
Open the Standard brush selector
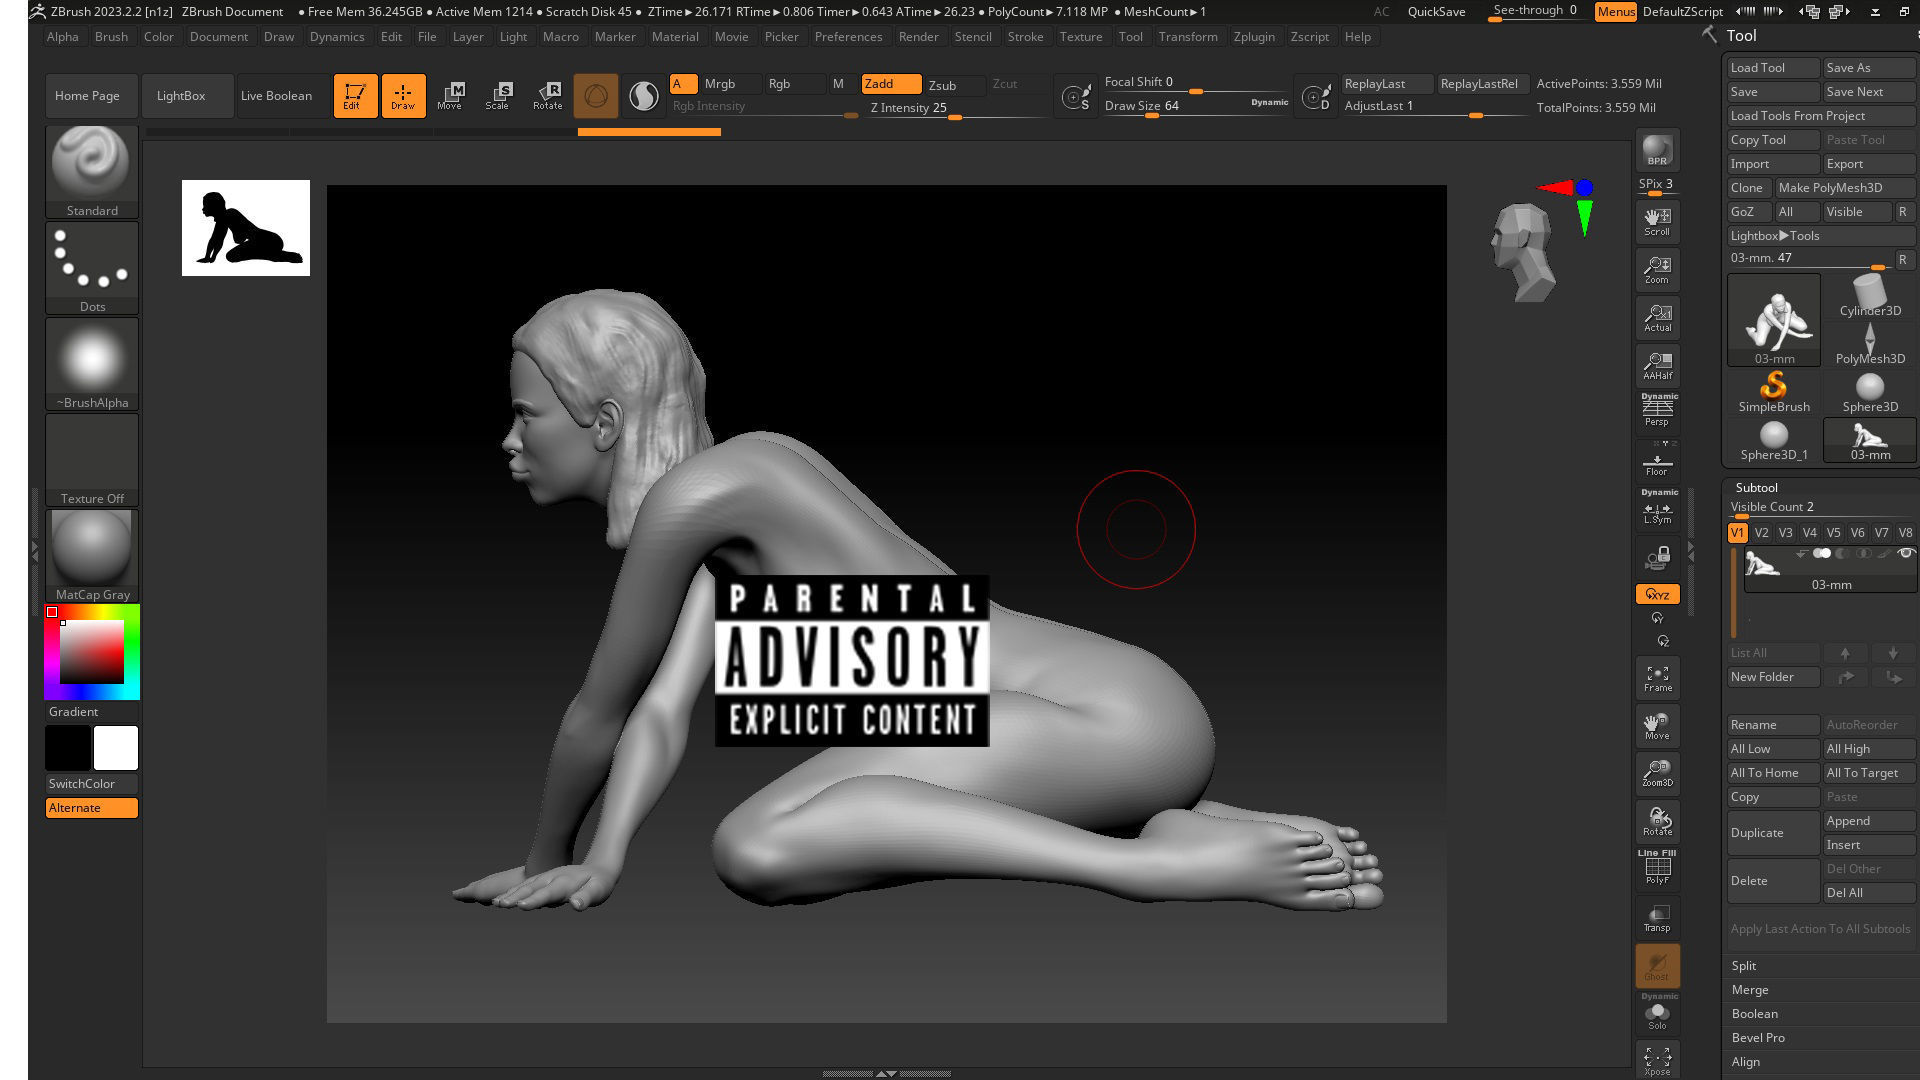click(x=92, y=172)
